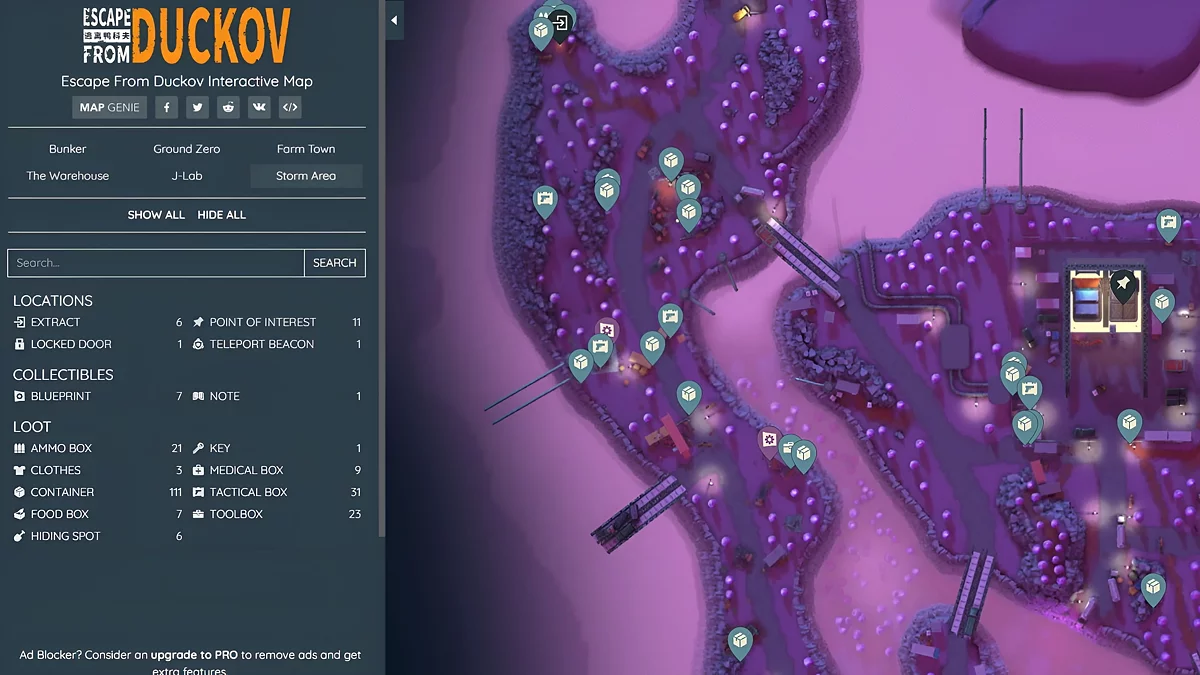The image size is (1200, 675).
Task: Select the extract marker on the map
Action: (x=561, y=20)
